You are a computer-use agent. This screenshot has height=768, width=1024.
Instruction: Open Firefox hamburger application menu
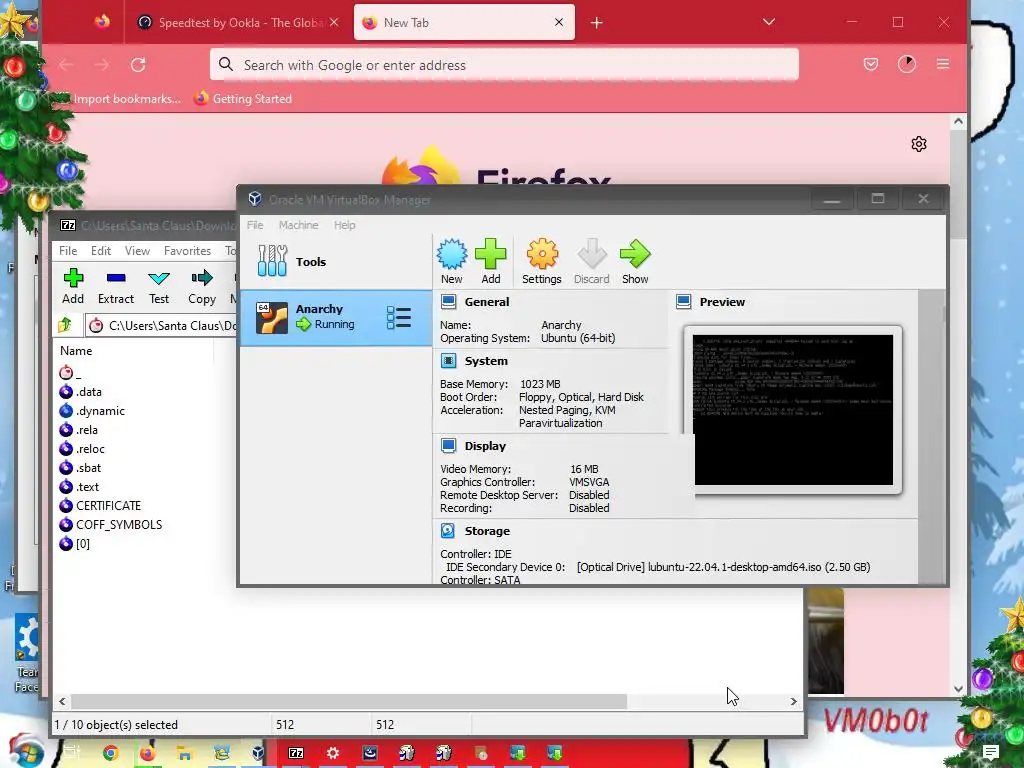point(943,64)
